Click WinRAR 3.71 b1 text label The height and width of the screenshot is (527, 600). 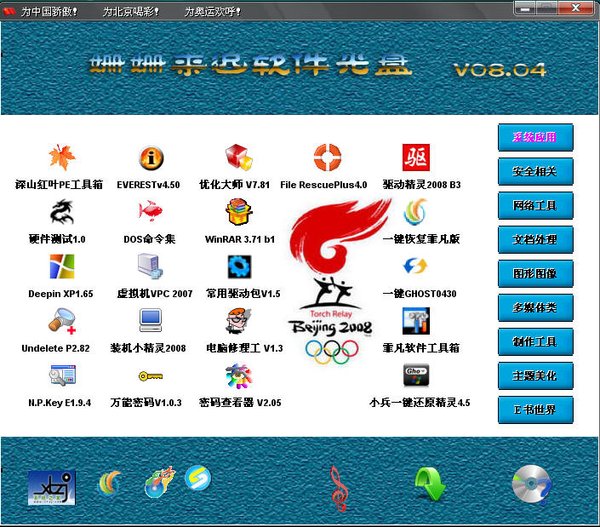(240, 240)
